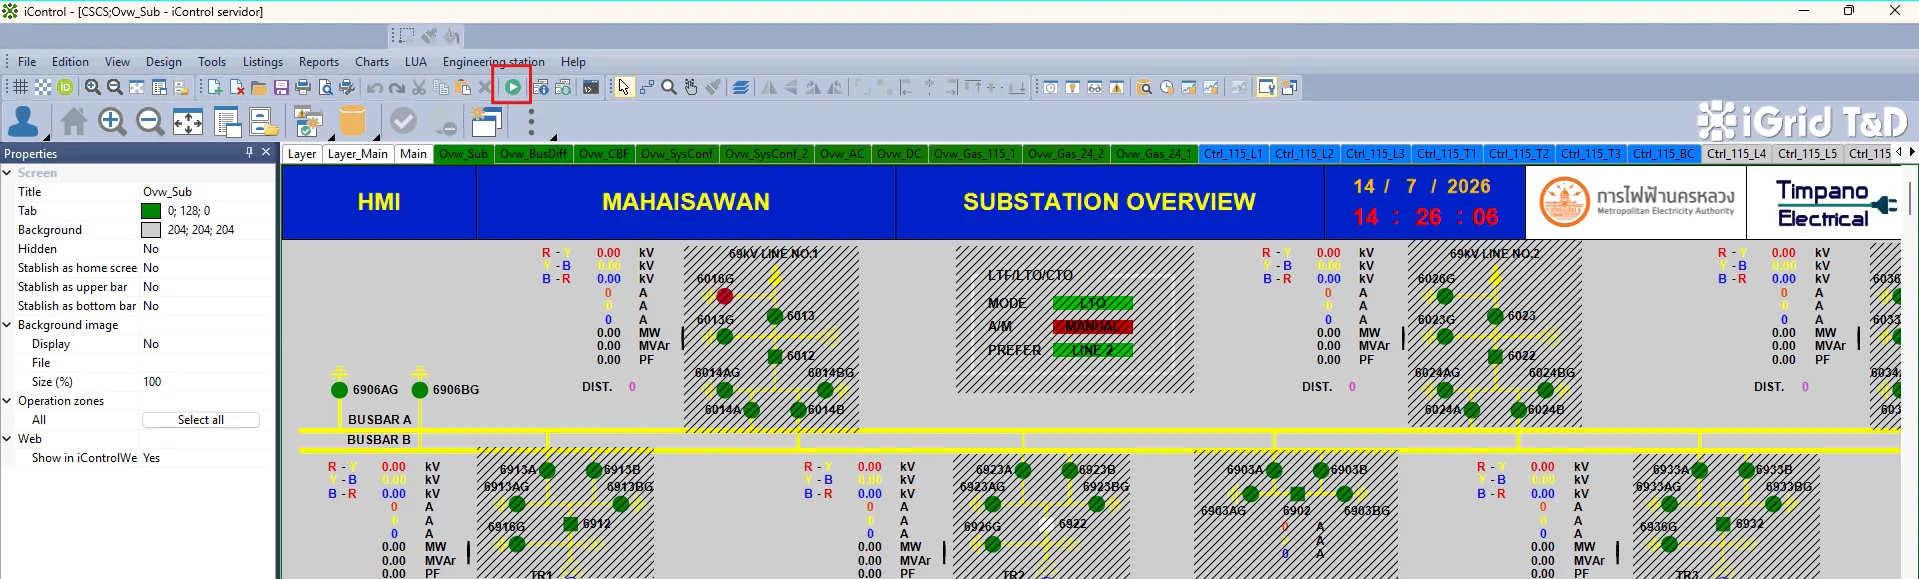Viewport: 1919px width, 579px height.
Task: Click the large zoom out magnifier
Action: tap(150, 122)
